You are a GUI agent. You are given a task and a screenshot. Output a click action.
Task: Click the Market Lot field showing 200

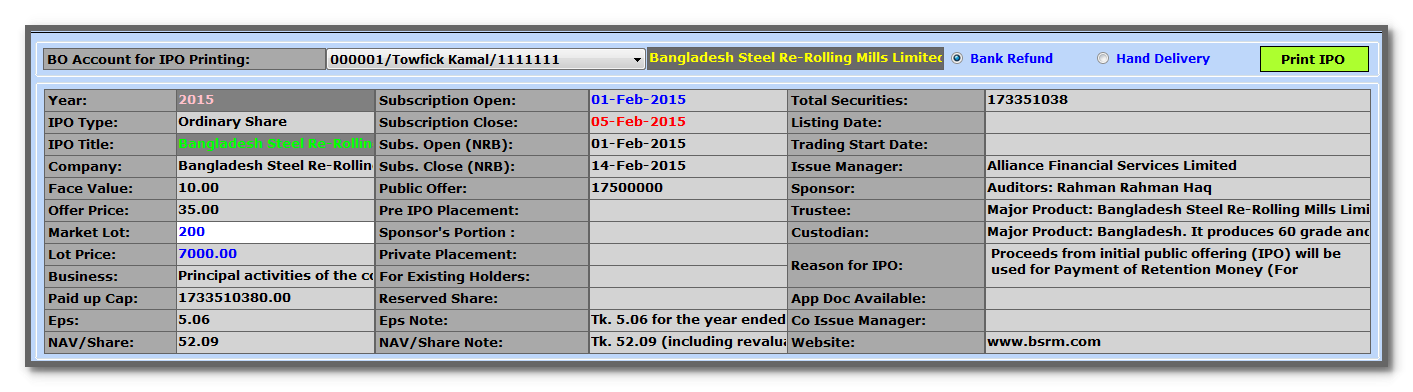coord(275,232)
